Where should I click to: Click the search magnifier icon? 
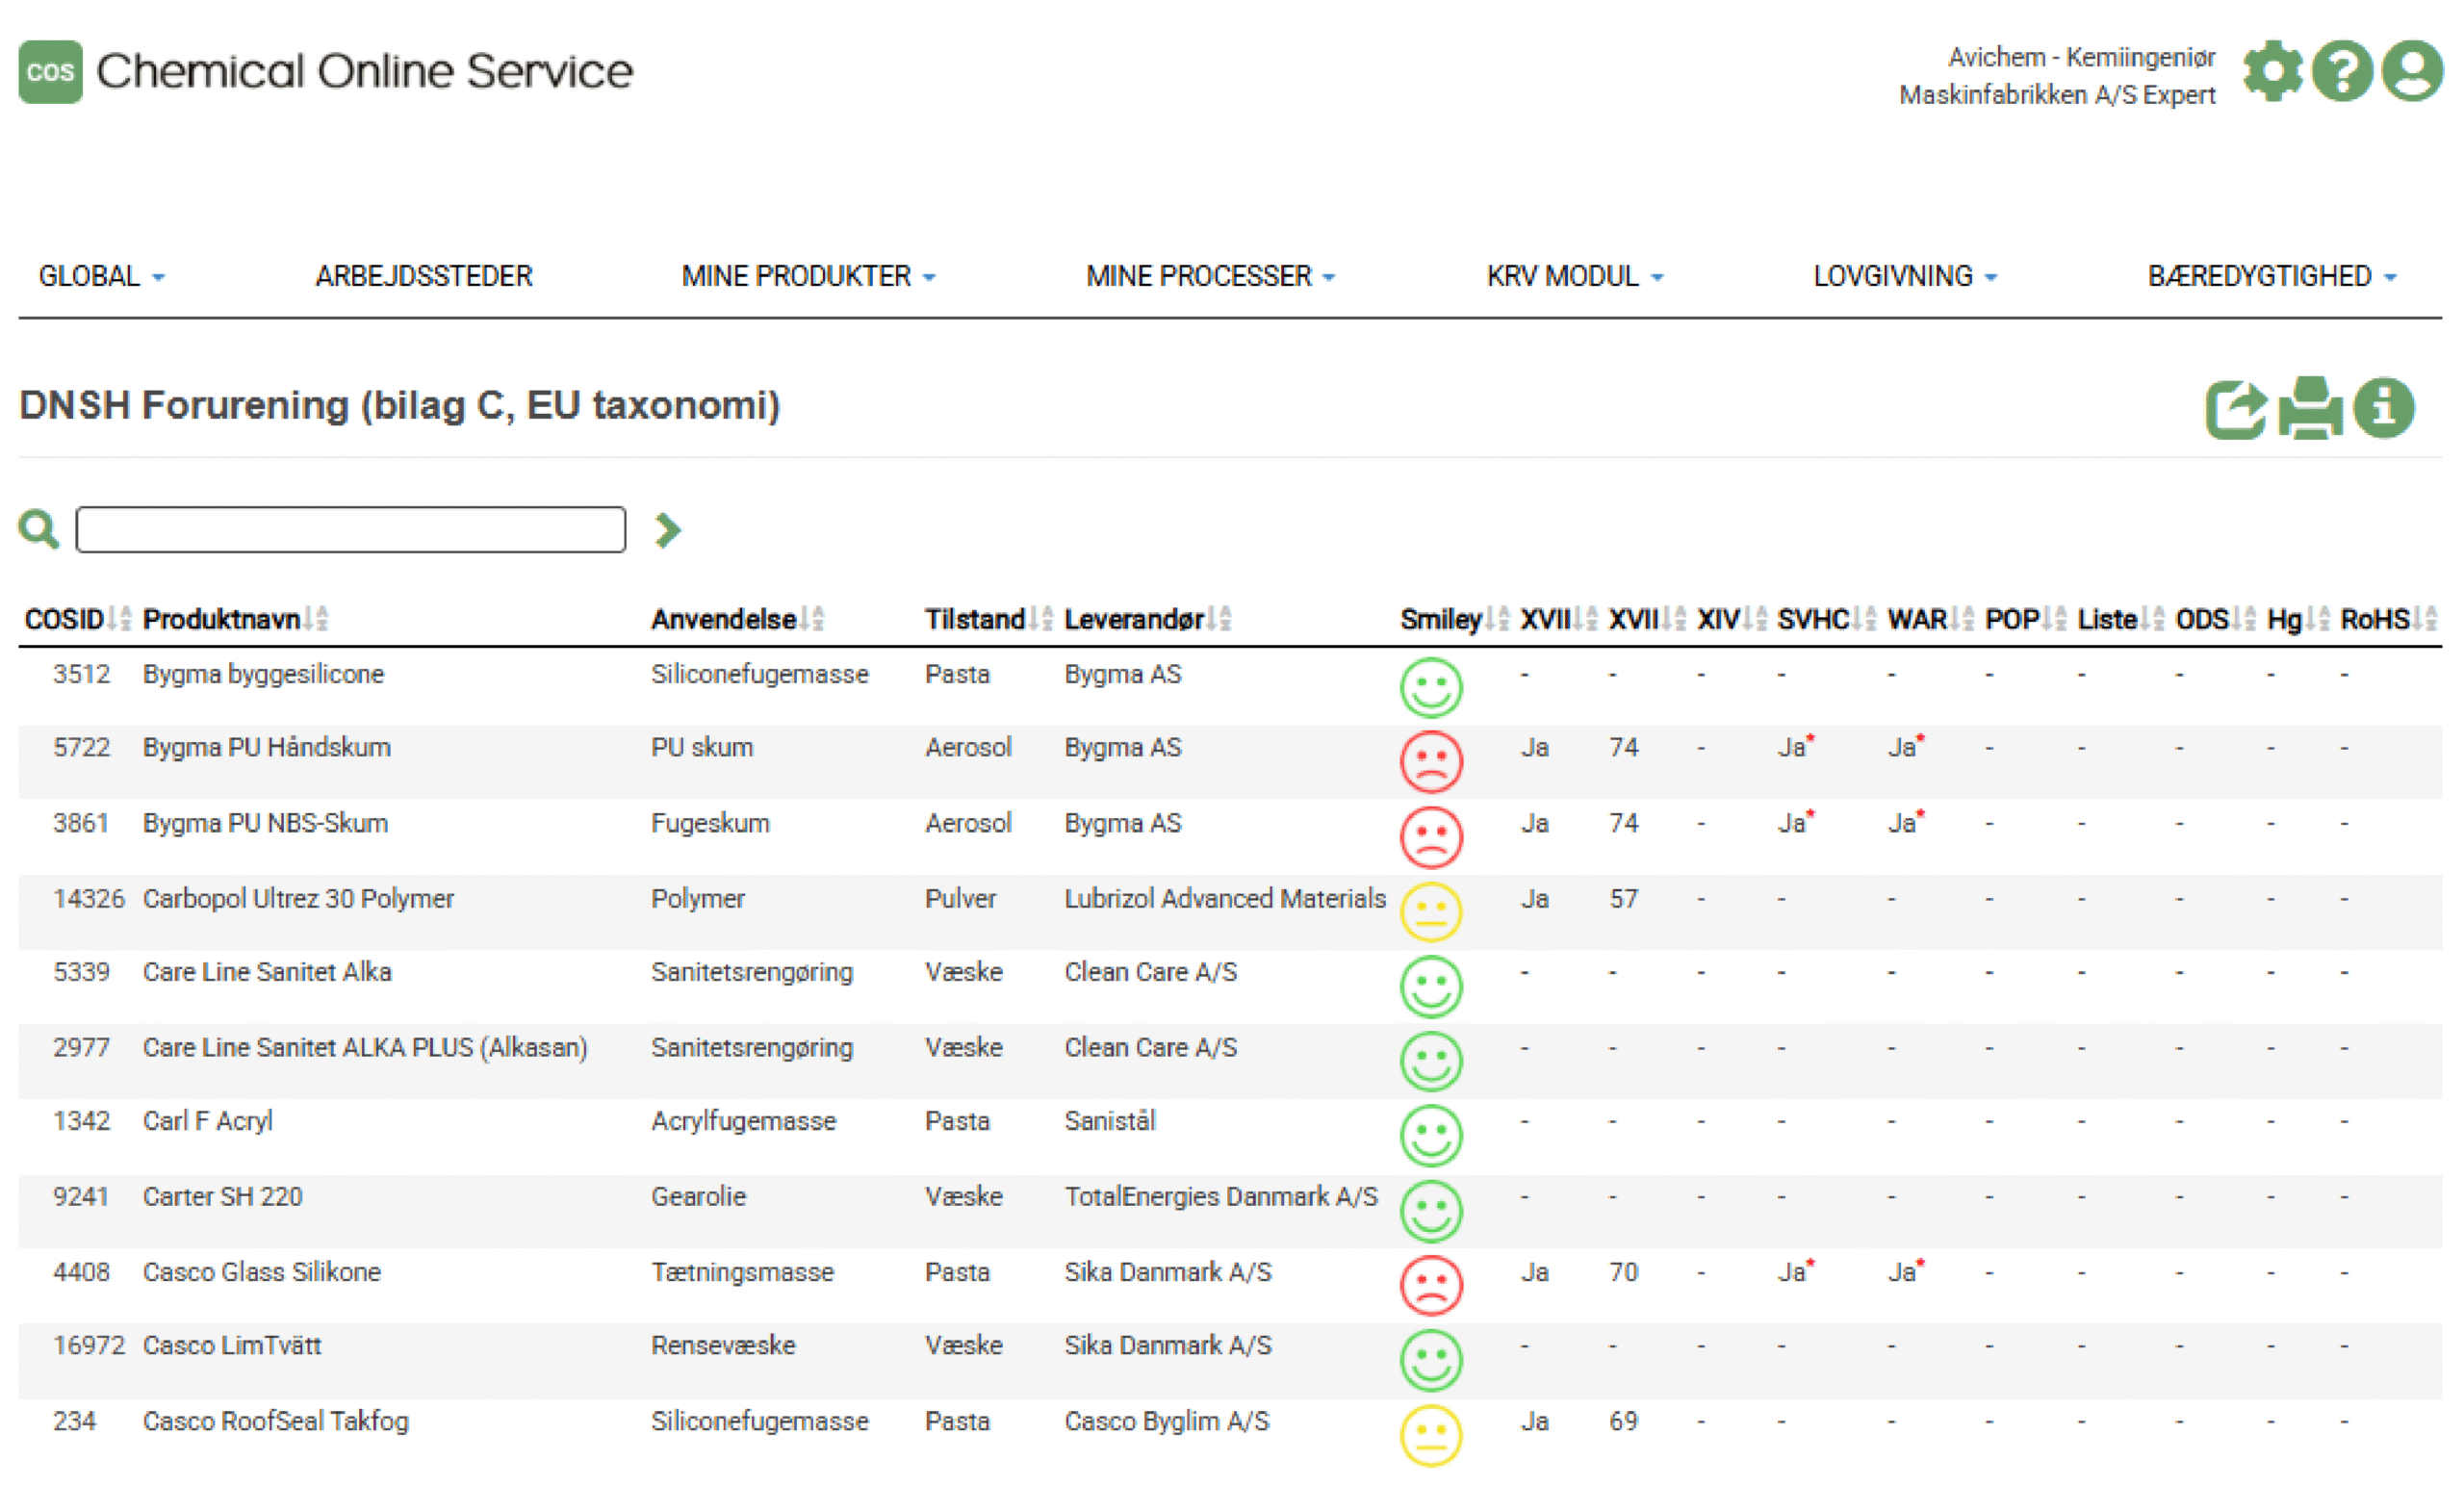pyautogui.click(x=37, y=528)
